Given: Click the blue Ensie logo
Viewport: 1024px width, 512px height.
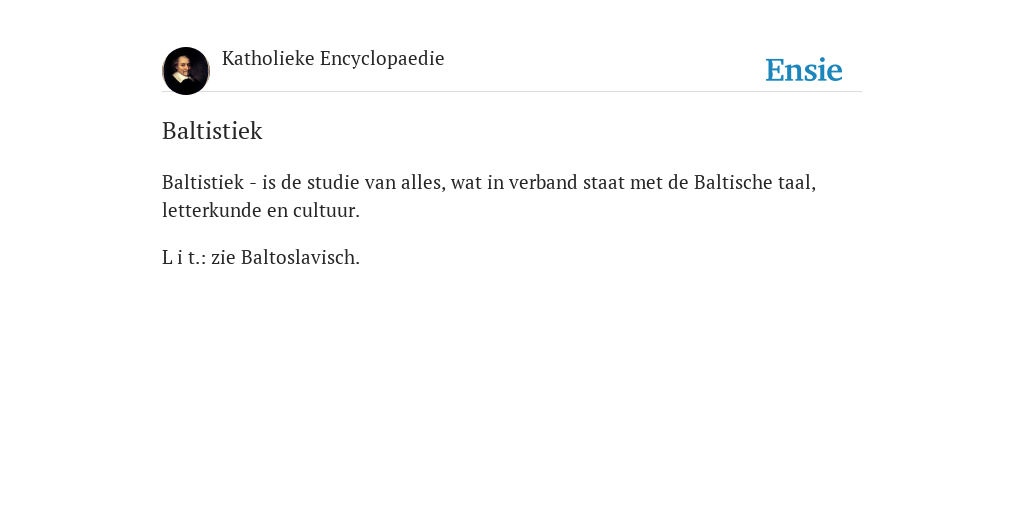Looking at the screenshot, I should (x=804, y=70).
